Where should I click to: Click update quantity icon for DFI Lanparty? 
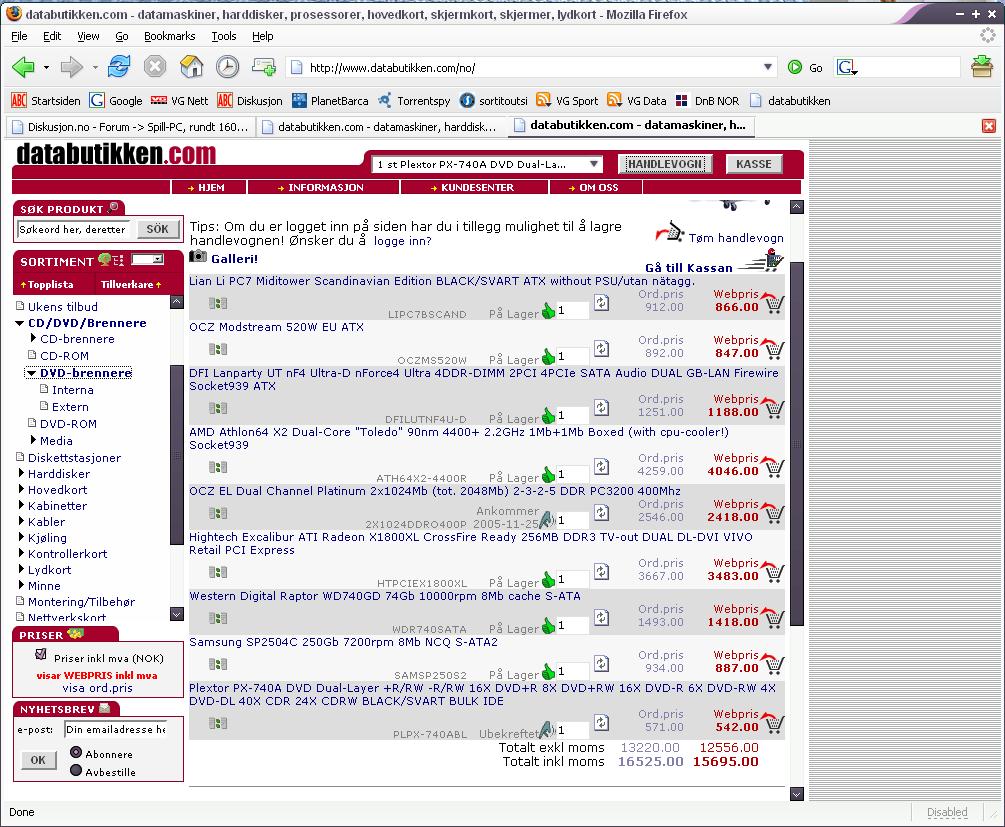tap(601, 407)
